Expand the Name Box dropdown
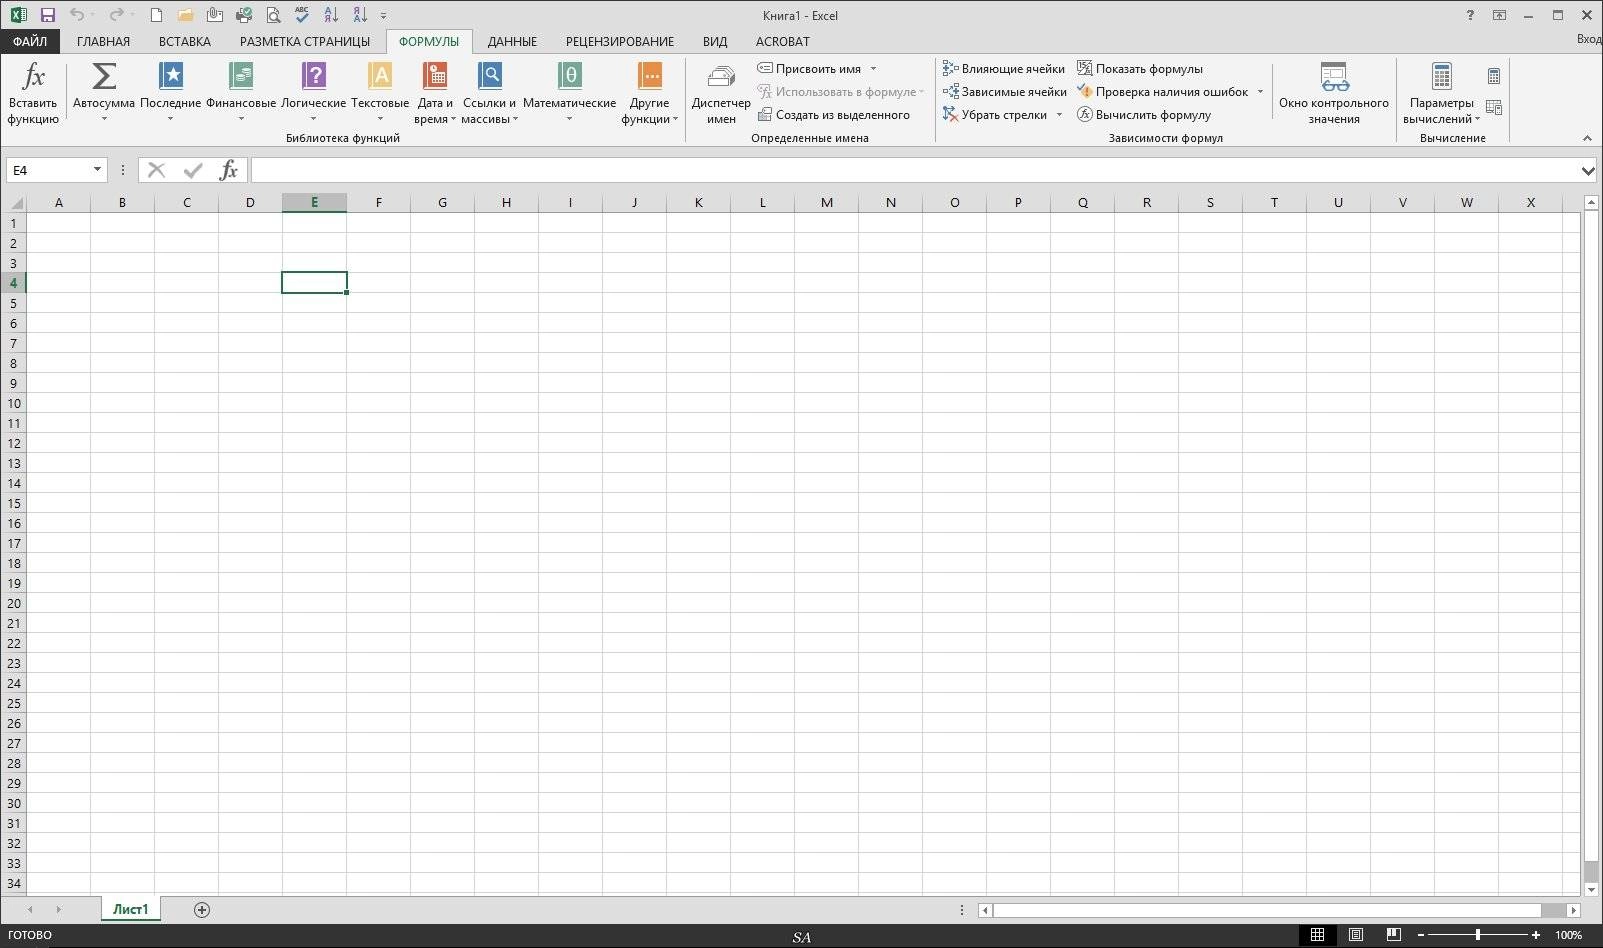 (97, 170)
